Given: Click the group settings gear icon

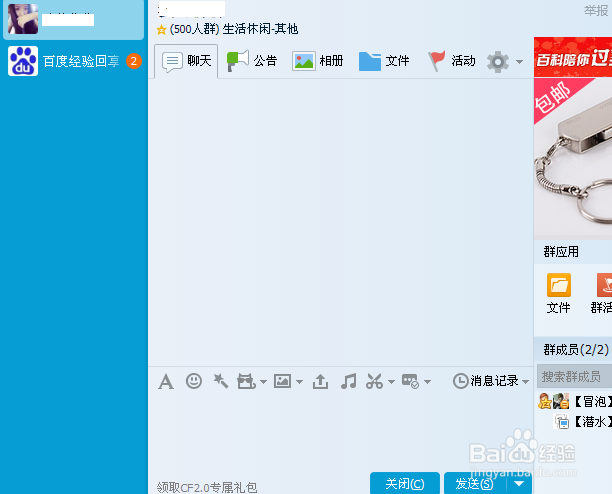Looking at the screenshot, I should [x=498, y=62].
